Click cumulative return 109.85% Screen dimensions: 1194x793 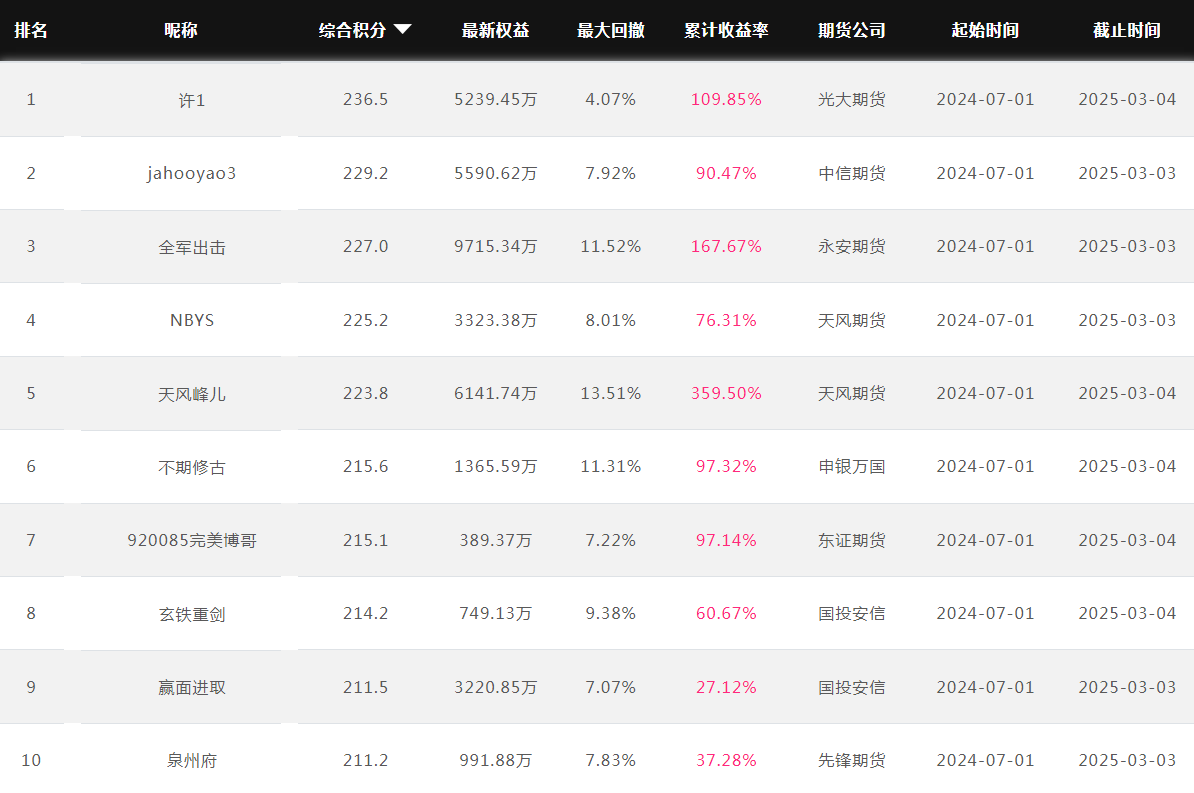pos(726,100)
